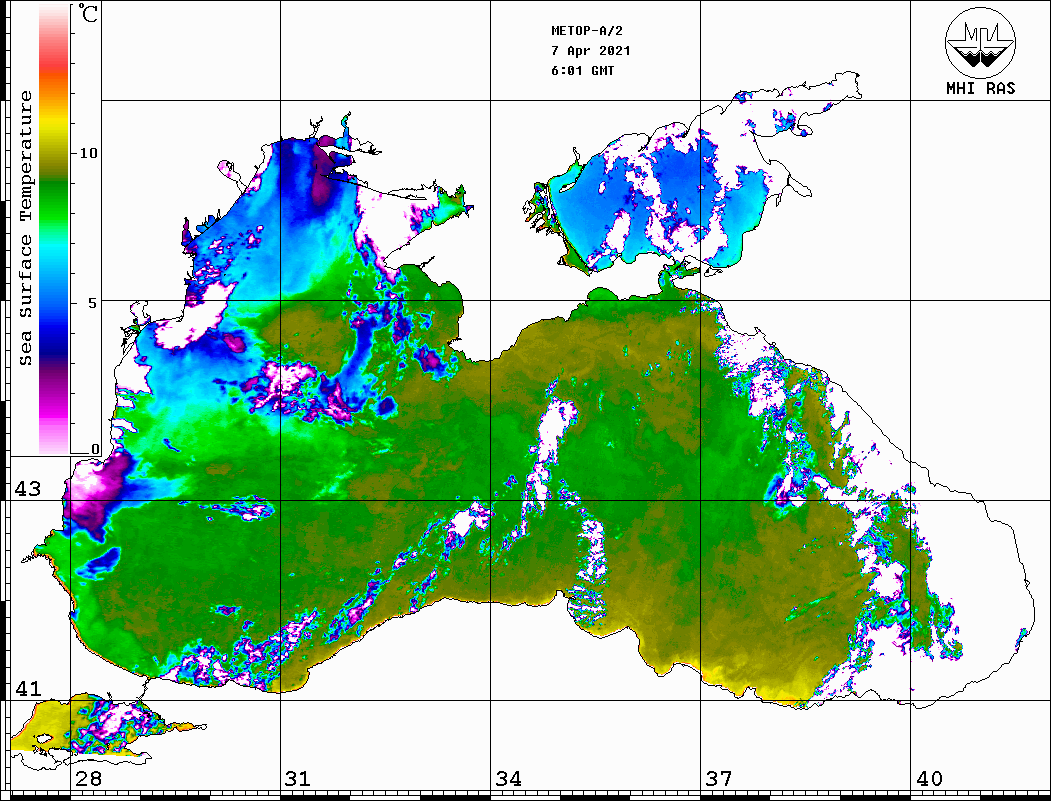Click the longitude label '37'
The image size is (1051, 801).
[x=719, y=778]
